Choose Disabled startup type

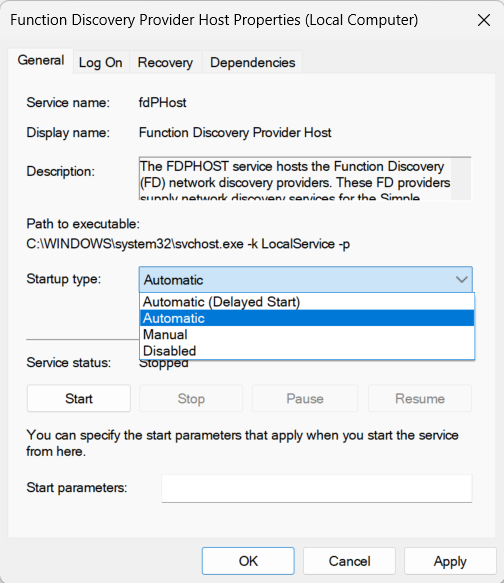(x=307, y=351)
